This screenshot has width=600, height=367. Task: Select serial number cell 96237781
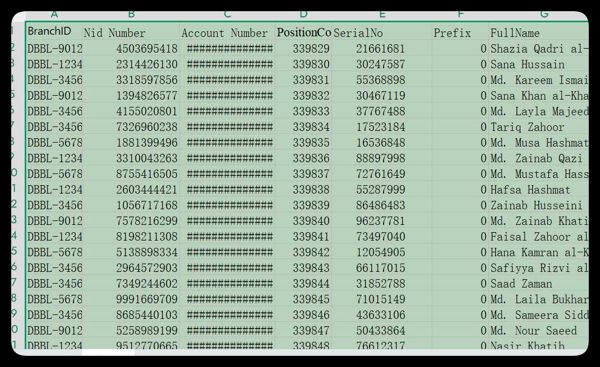(x=382, y=221)
